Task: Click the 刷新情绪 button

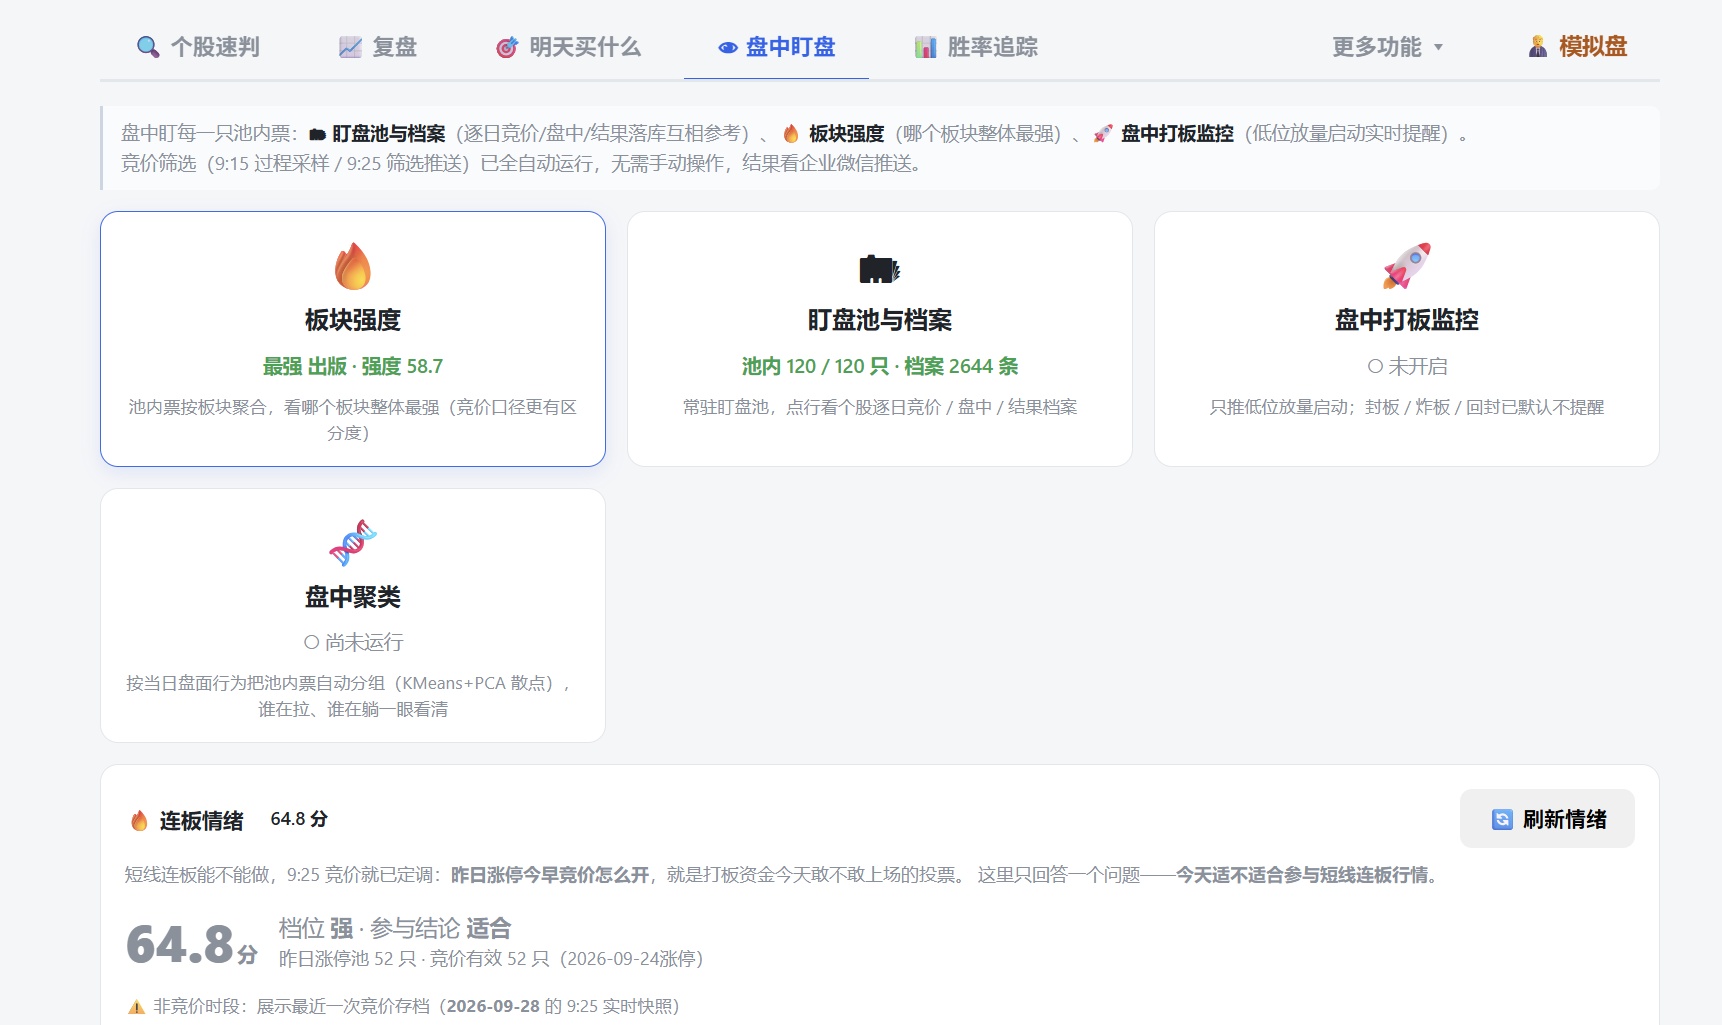Action: (x=1547, y=819)
